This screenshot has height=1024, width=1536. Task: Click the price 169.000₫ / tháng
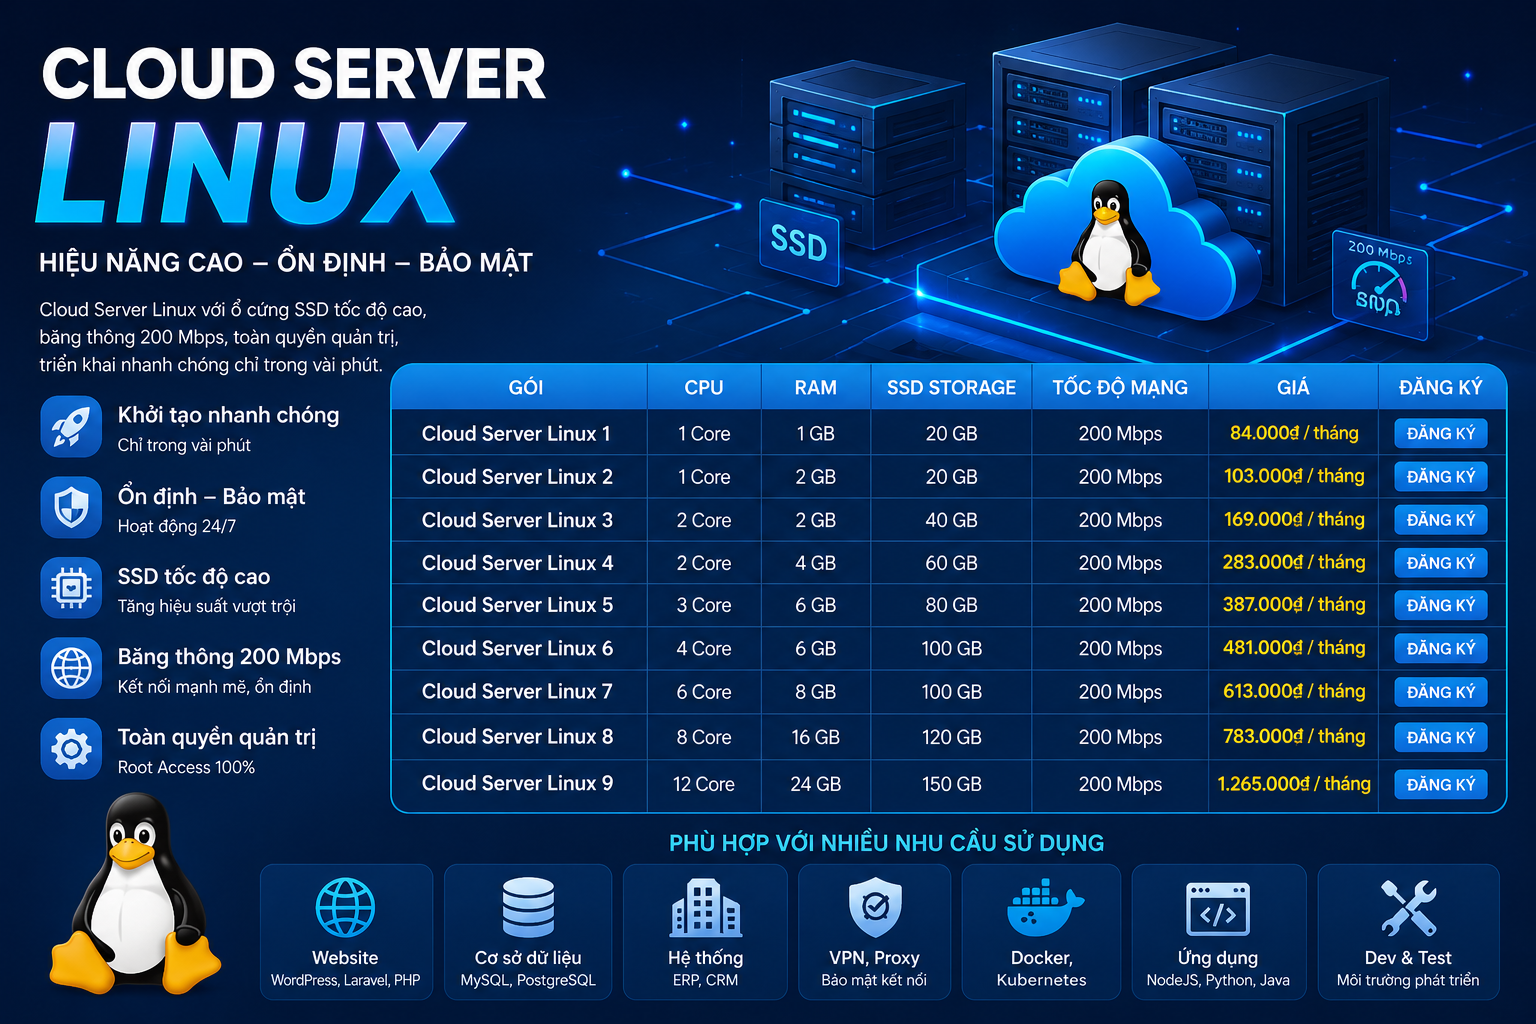[1294, 519]
